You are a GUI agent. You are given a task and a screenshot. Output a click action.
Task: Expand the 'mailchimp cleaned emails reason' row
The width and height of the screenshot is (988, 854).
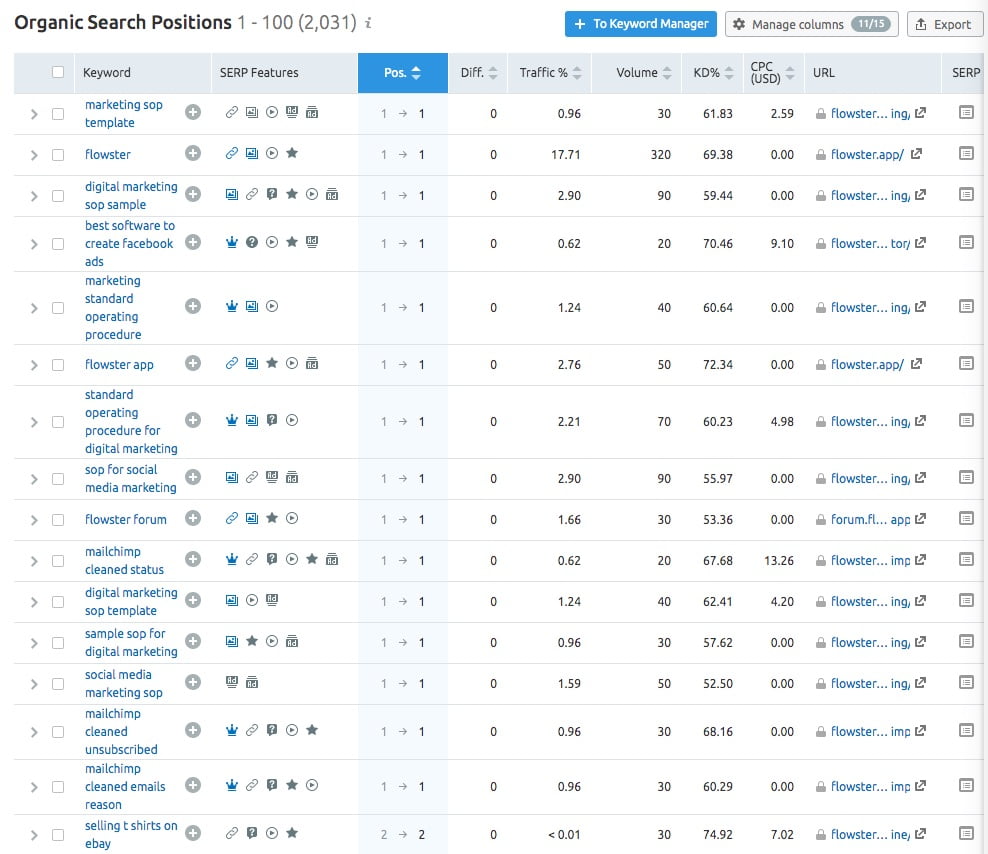[34, 787]
